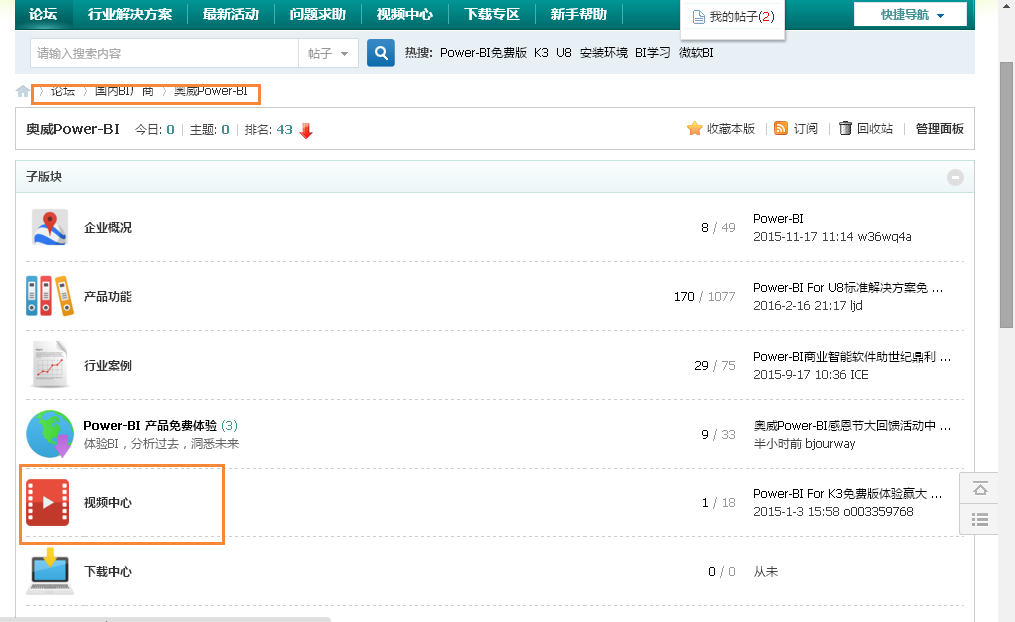Image resolution: width=1015 pixels, height=622 pixels.
Task: Open the 下载中心 sub-forum title
Action: point(107,572)
